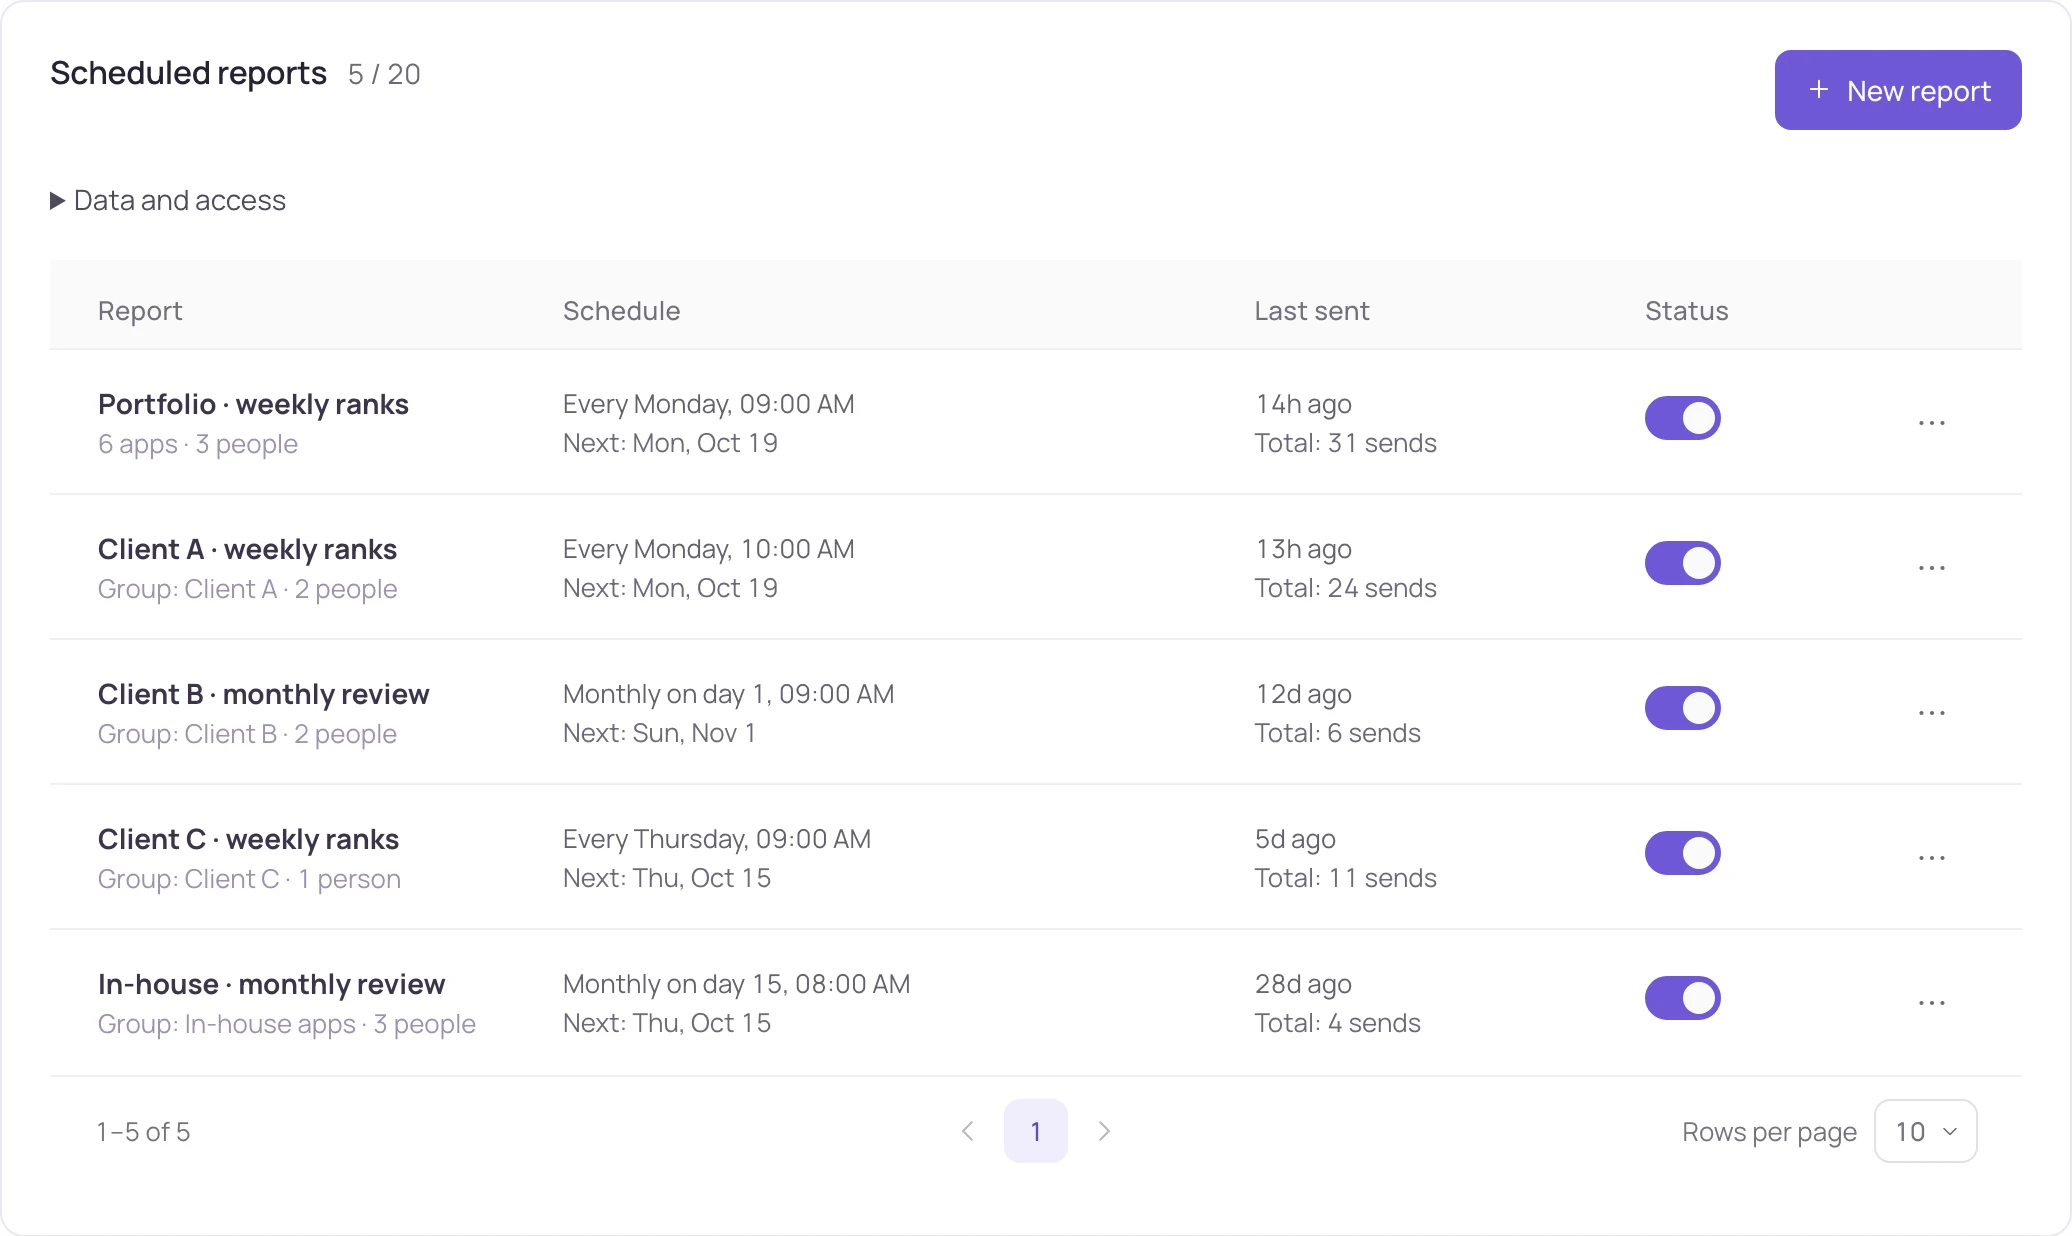Open the Portfolio · weekly ranks report
Screen dimensions: 2072x1236
[x=253, y=404]
